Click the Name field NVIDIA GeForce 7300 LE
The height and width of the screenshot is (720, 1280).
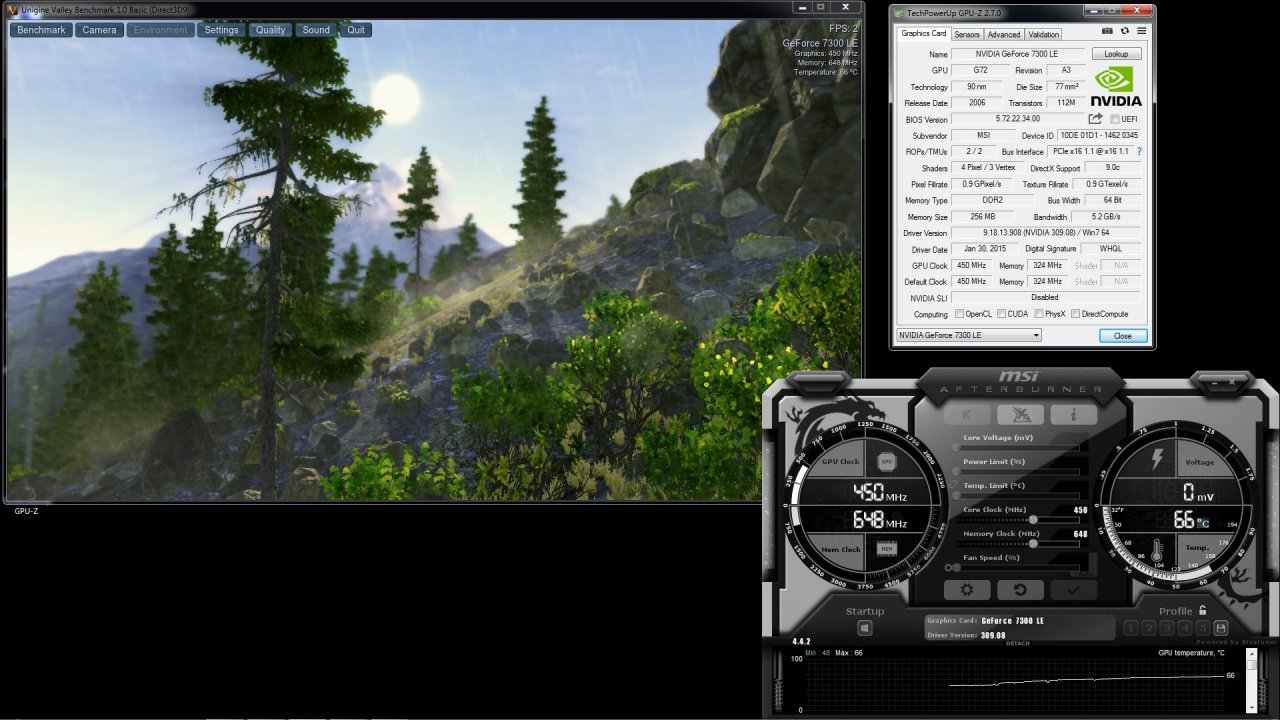point(1018,54)
